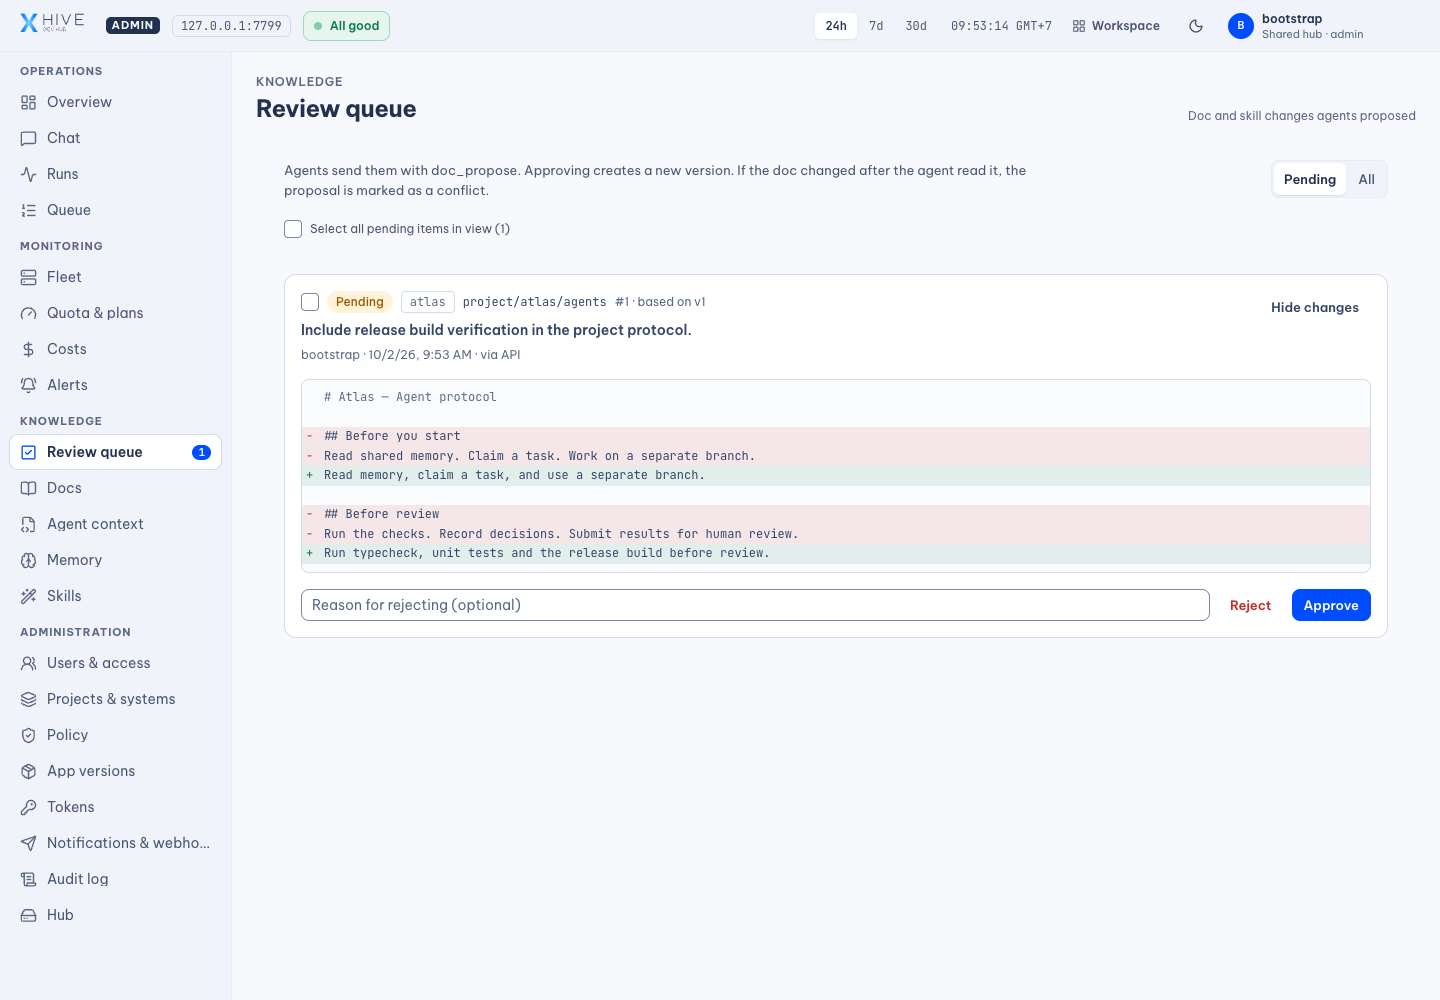The height and width of the screenshot is (1000, 1440).
Task: Open Policy via its shield icon
Action: (x=29, y=735)
